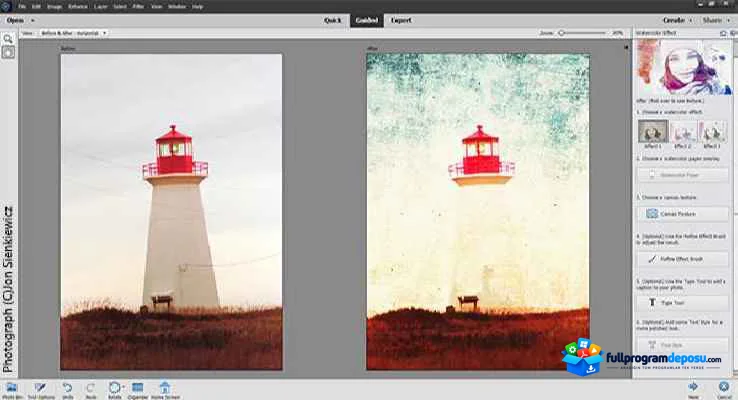Click the Before lighthouse image
The image size is (738, 400).
[x=171, y=212]
